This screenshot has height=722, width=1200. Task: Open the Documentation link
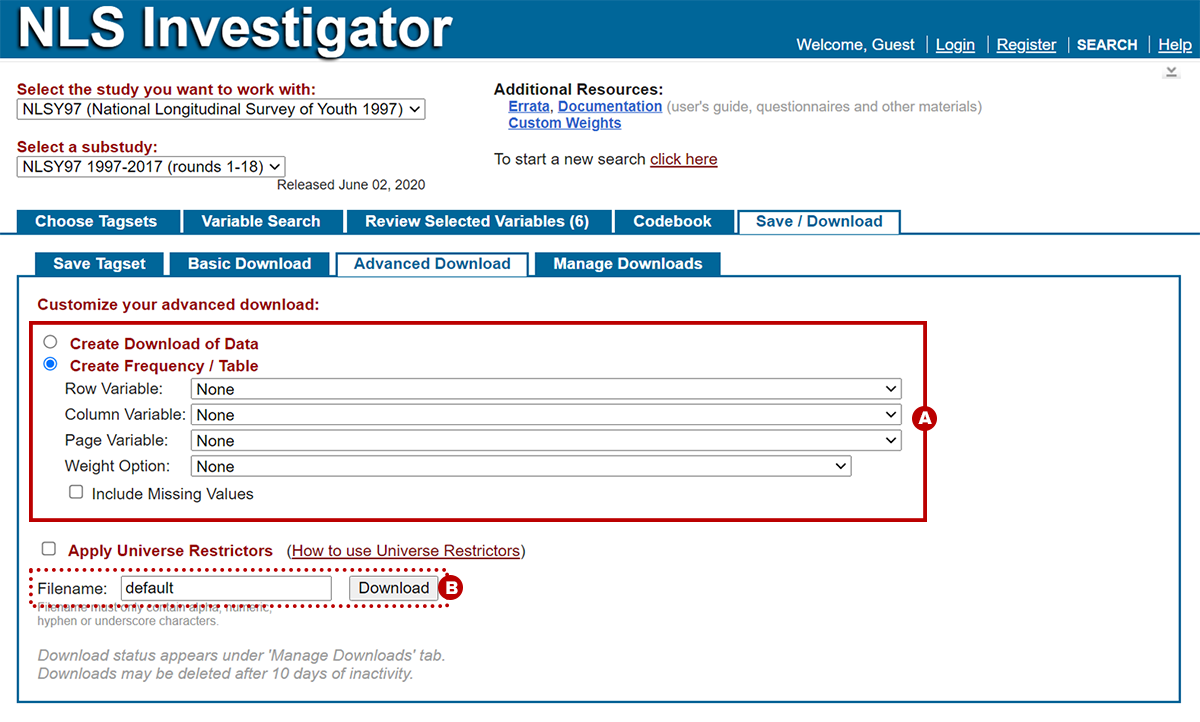coord(610,106)
